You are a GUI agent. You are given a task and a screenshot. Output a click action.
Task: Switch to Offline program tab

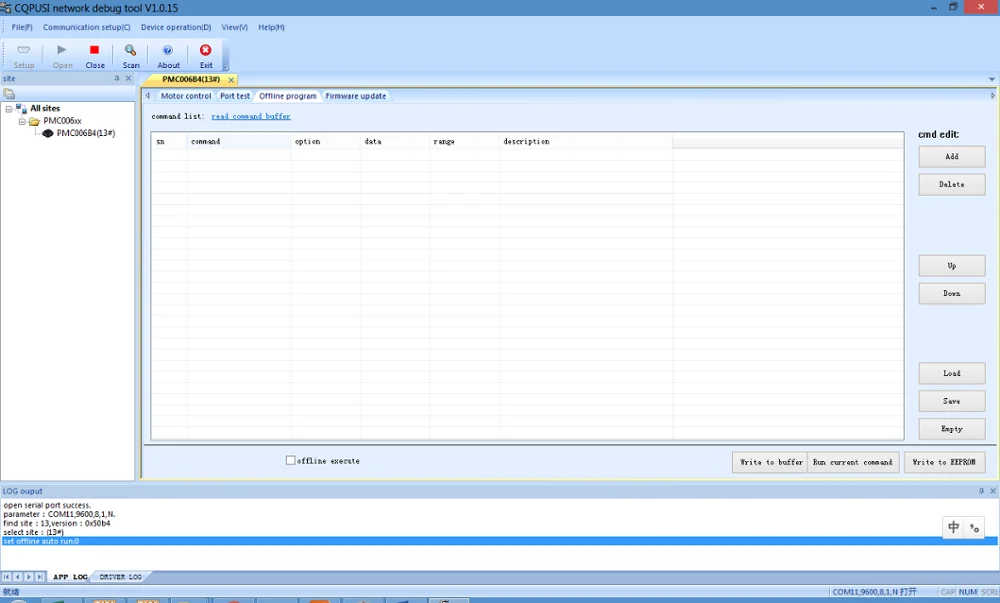pyautogui.click(x=288, y=96)
